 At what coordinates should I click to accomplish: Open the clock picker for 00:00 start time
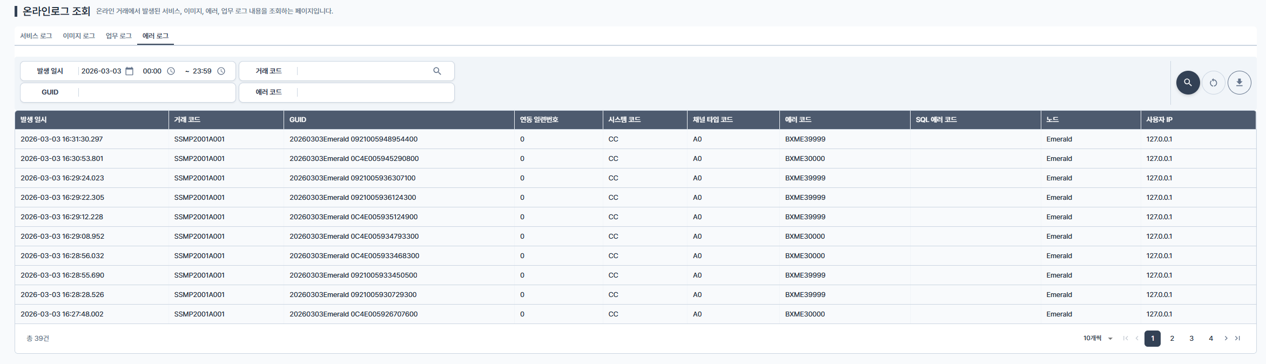tap(171, 71)
